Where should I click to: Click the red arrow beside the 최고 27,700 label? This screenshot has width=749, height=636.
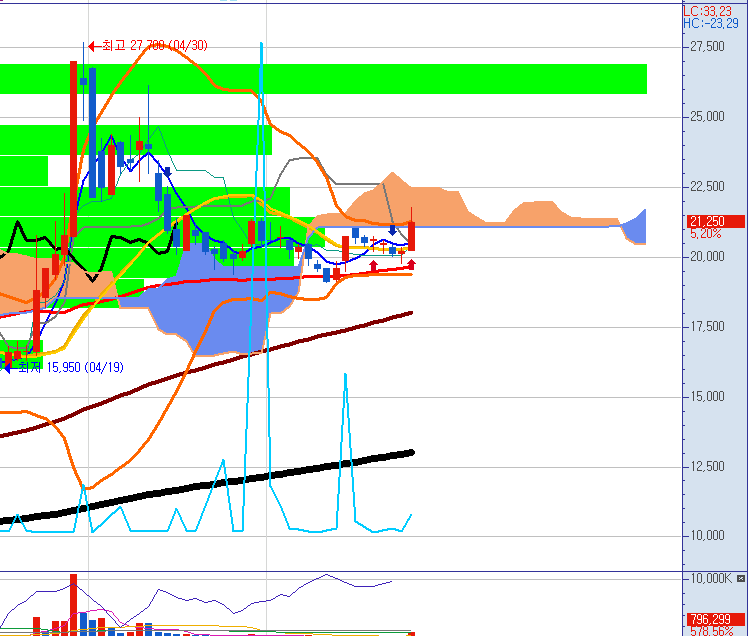click(x=95, y=46)
